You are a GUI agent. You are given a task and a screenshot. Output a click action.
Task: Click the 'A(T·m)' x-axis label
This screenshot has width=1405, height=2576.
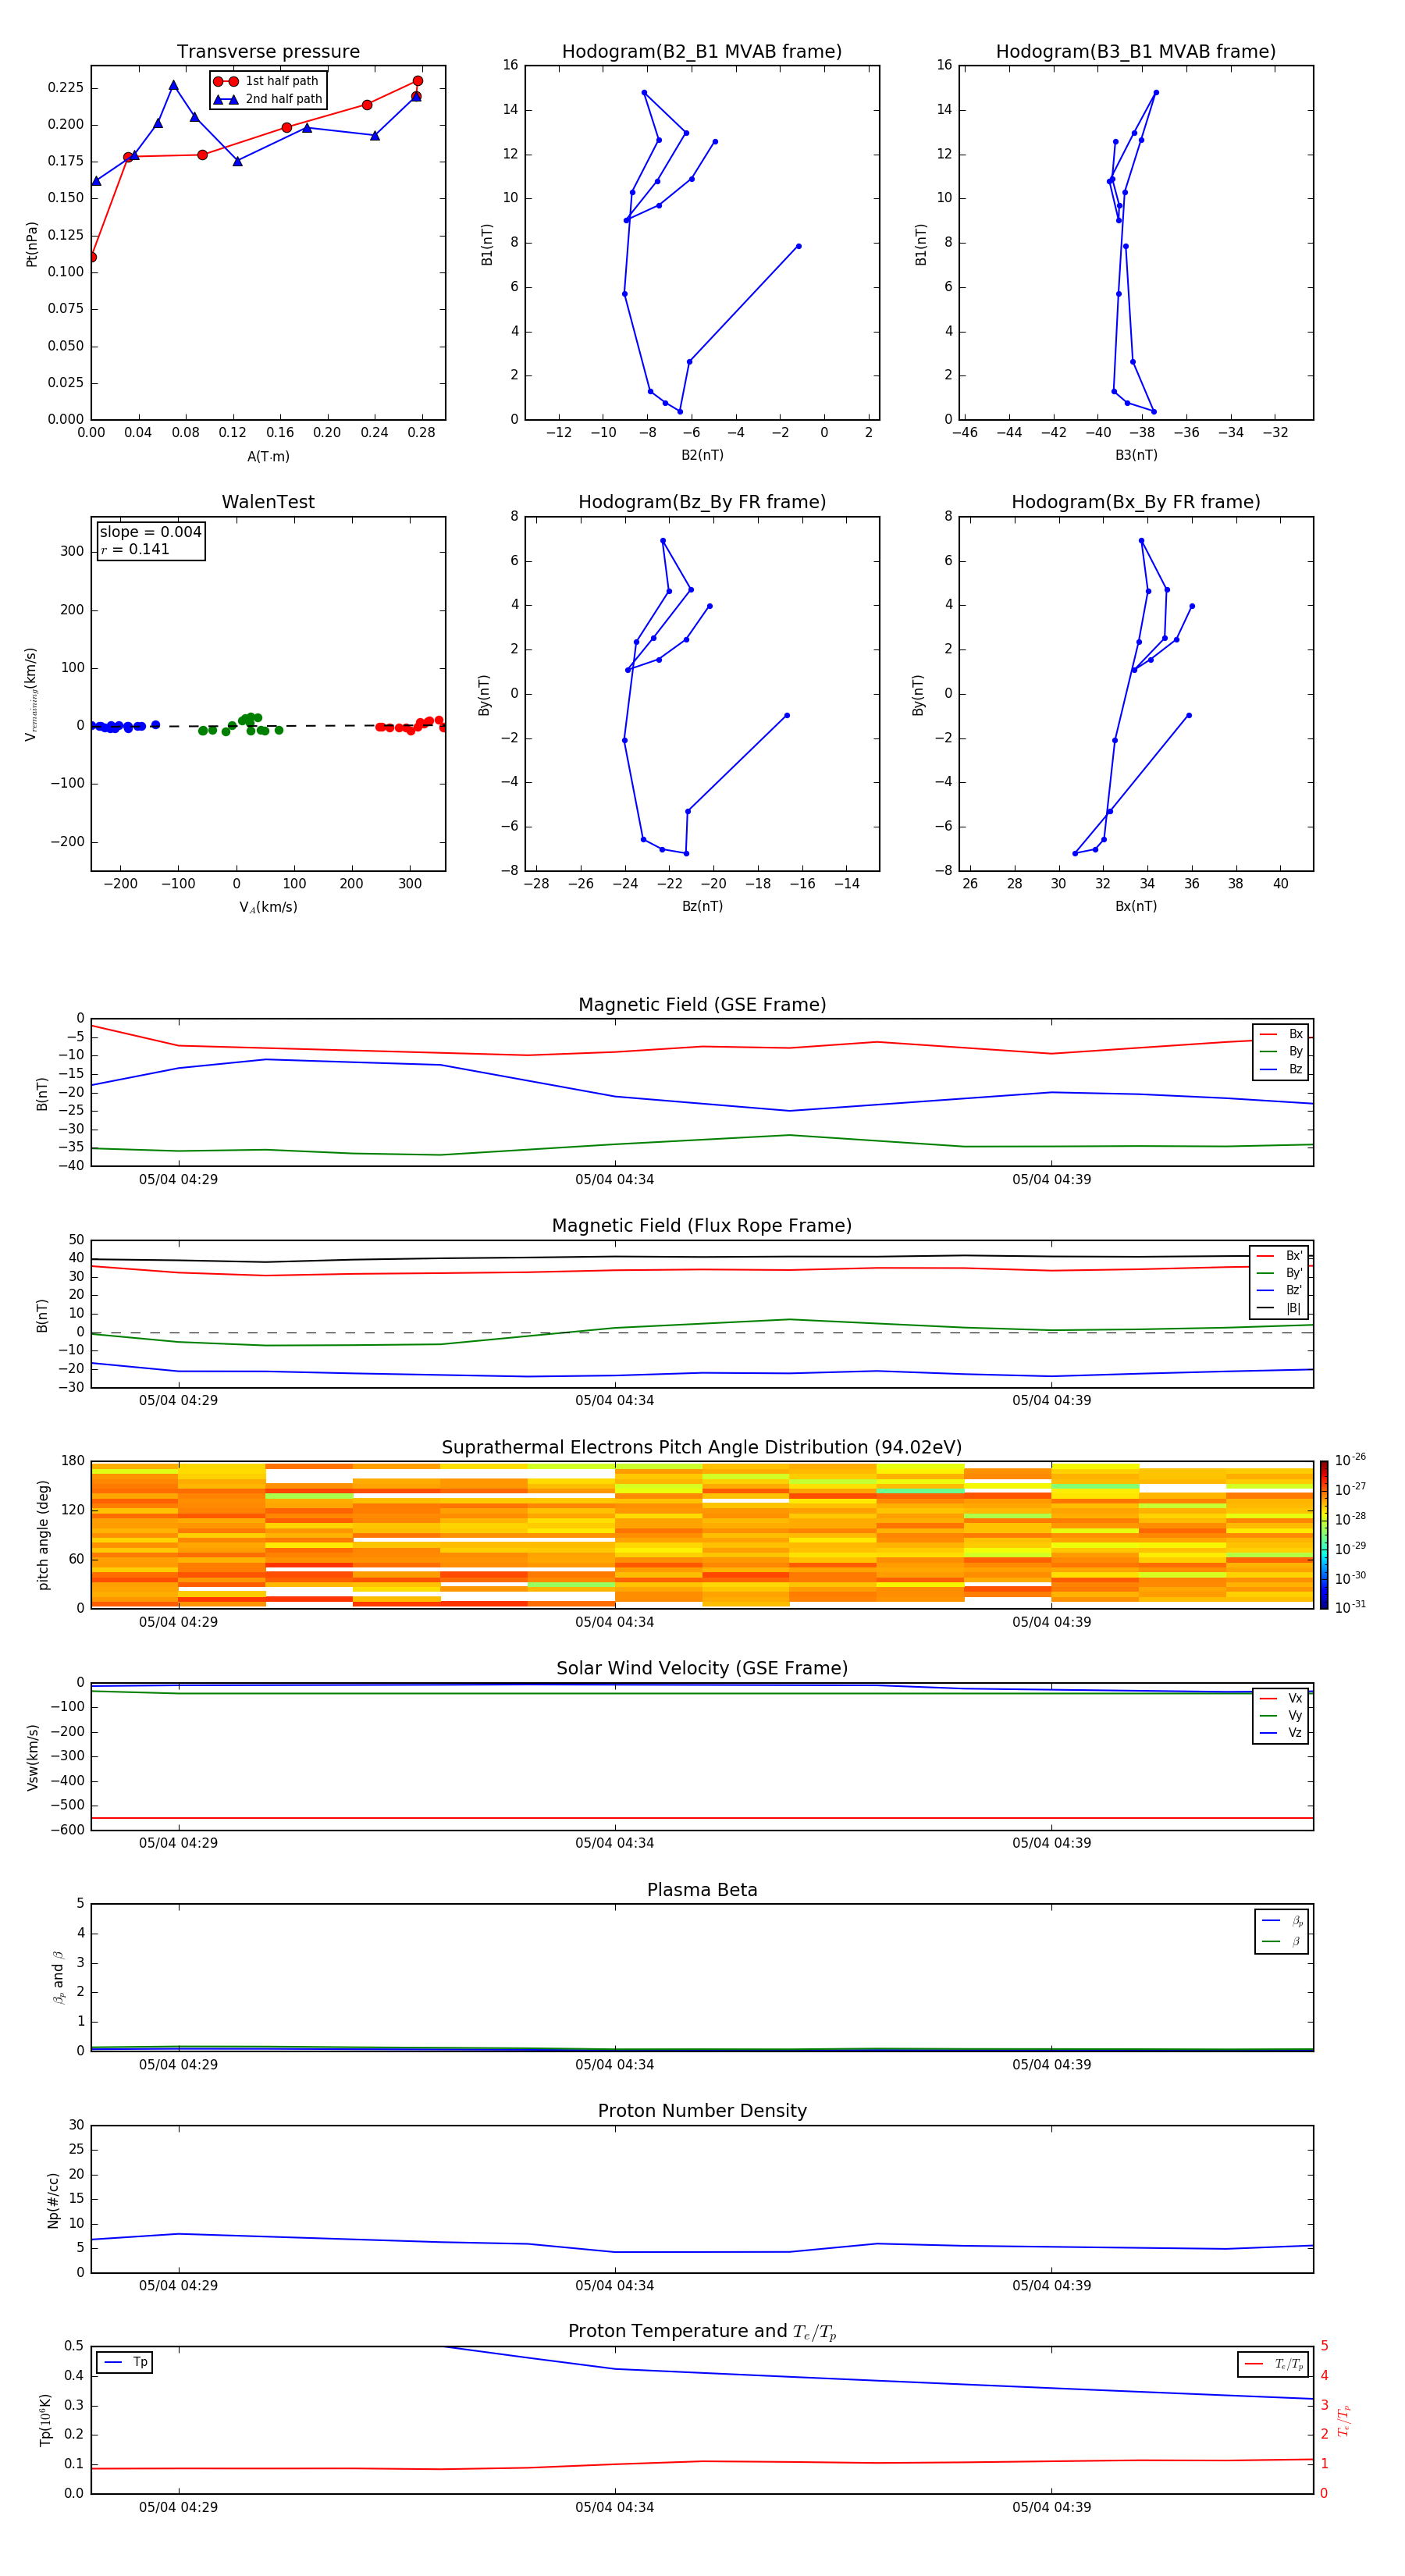click(x=268, y=457)
